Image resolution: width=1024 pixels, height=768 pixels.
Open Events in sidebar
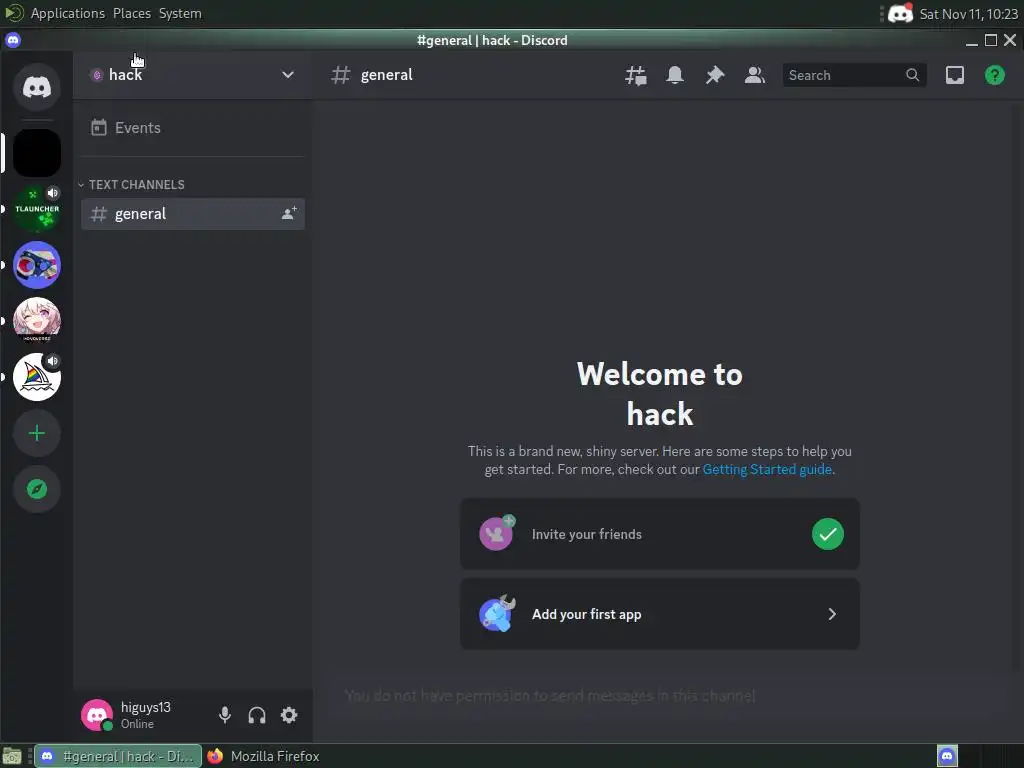[x=193, y=127]
